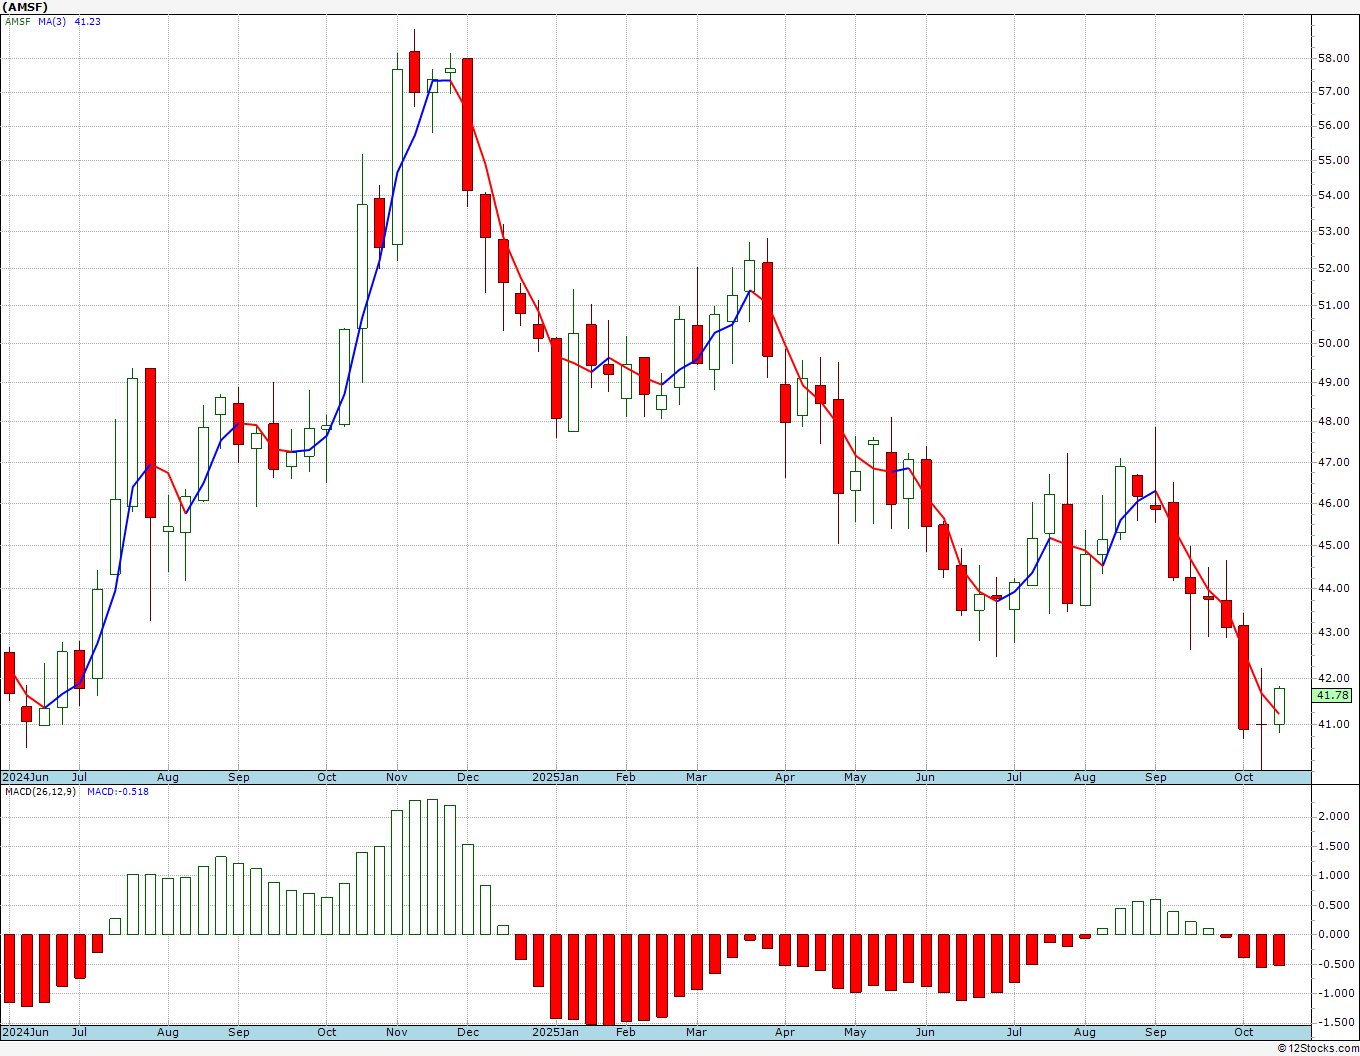Viewport: 1360px width, 1056px height.
Task: Click the MA(3) indicator label
Action: (52, 21)
